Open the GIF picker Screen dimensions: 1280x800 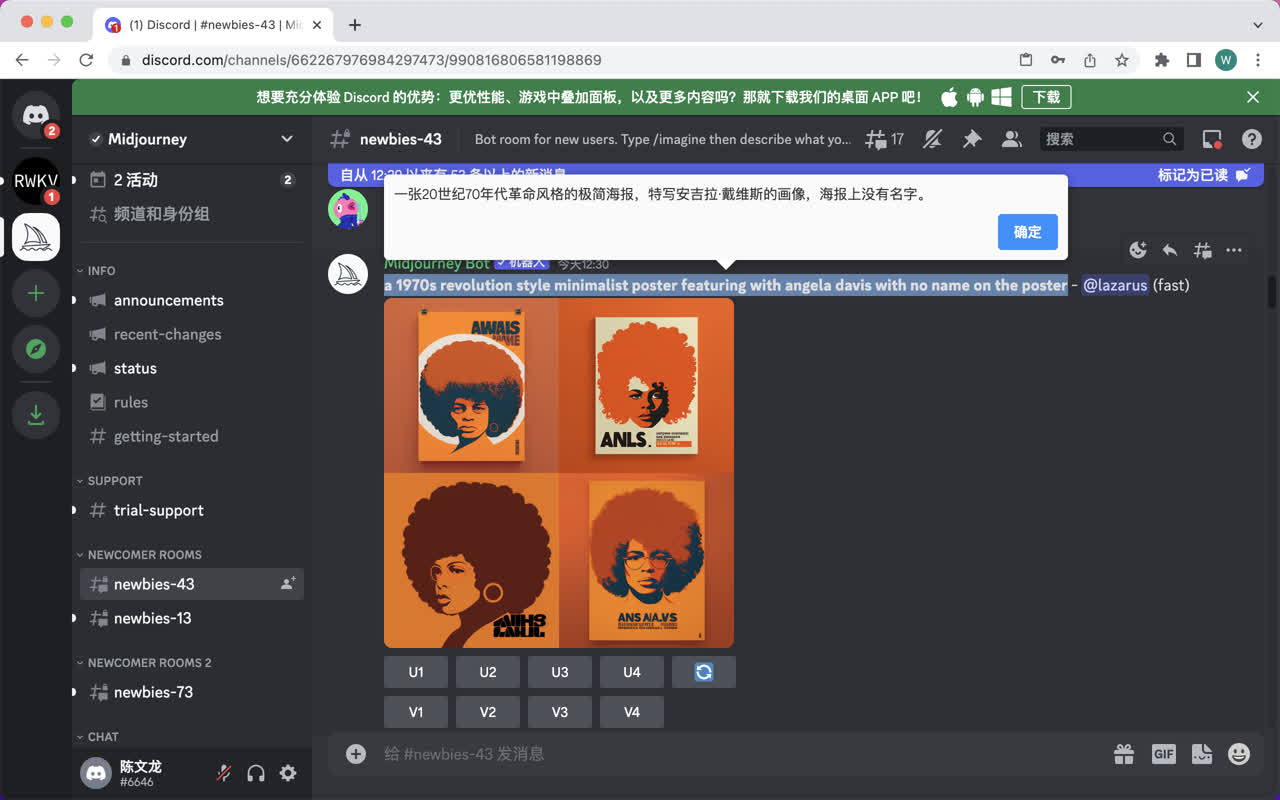(1163, 754)
